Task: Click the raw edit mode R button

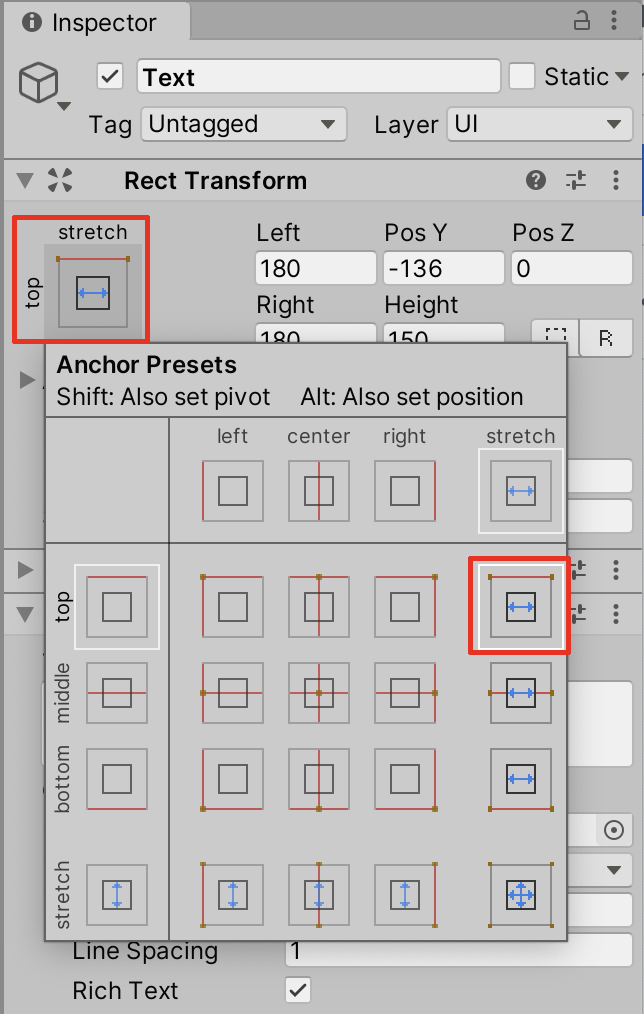Action: 606,338
